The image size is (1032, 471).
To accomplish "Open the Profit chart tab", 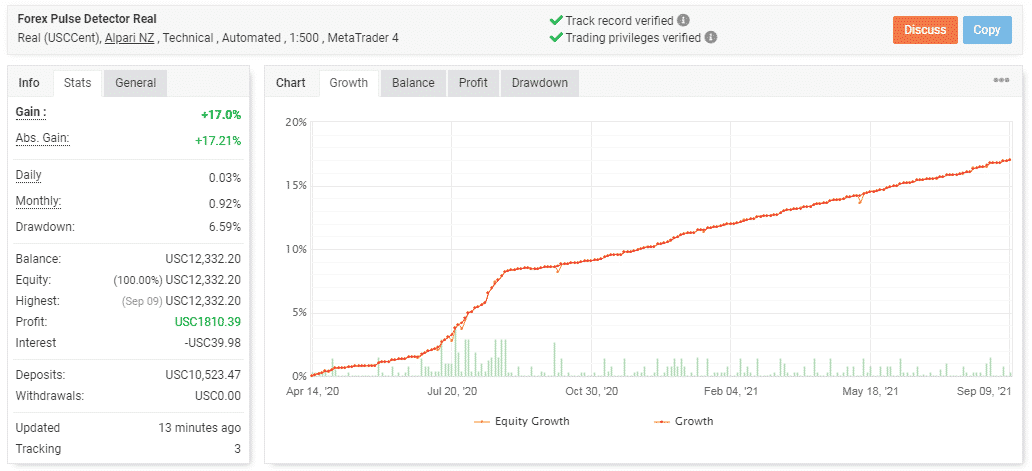I will (x=473, y=83).
